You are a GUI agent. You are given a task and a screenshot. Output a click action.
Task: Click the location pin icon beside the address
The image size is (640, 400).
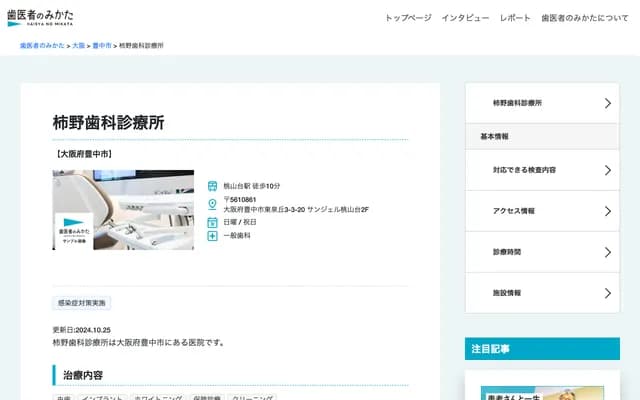coord(212,204)
